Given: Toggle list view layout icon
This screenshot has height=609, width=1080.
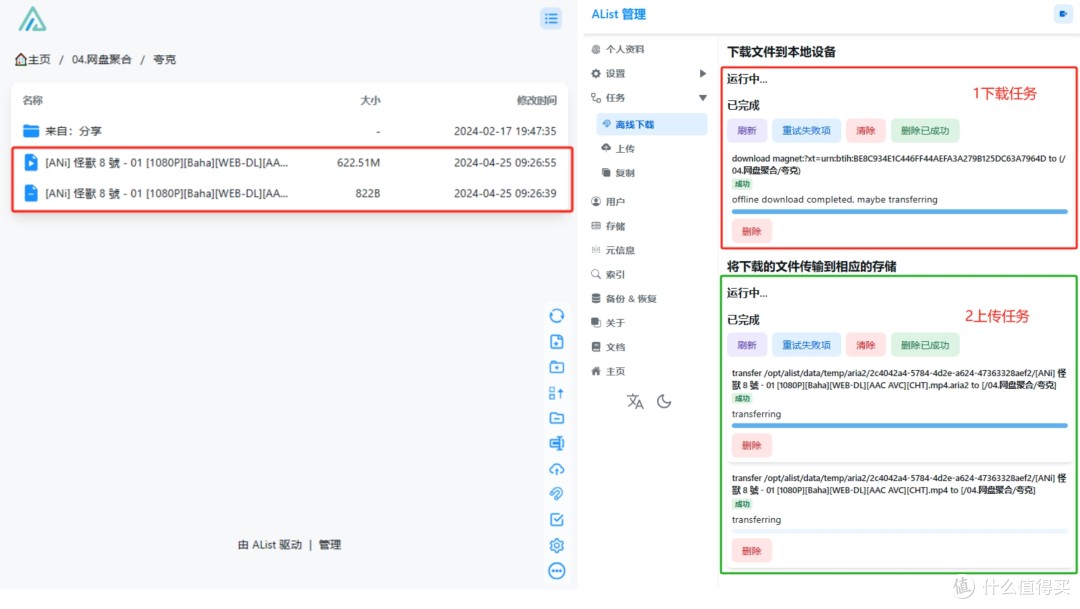Looking at the screenshot, I should [551, 19].
